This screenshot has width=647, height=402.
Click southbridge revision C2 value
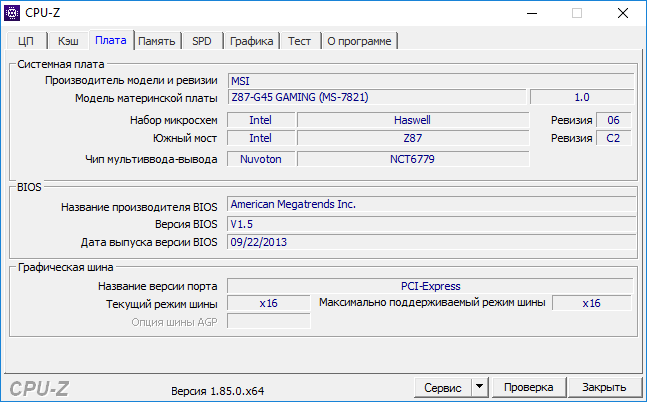tap(614, 138)
